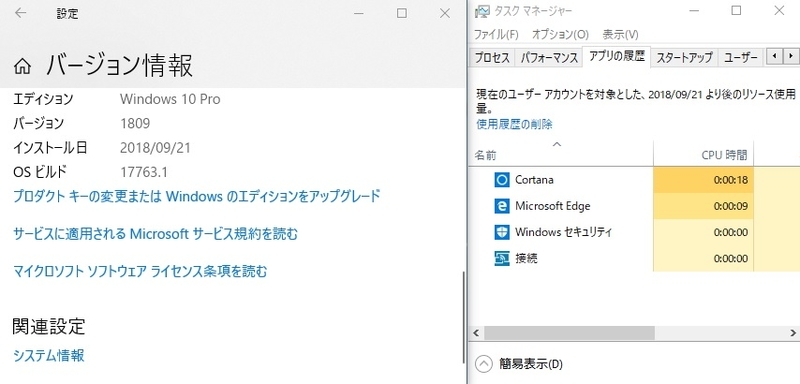The width and height of the screenshot is (800, 384).
Task: Sort by the CPU 時間 column header
Action: click(703, 155)
